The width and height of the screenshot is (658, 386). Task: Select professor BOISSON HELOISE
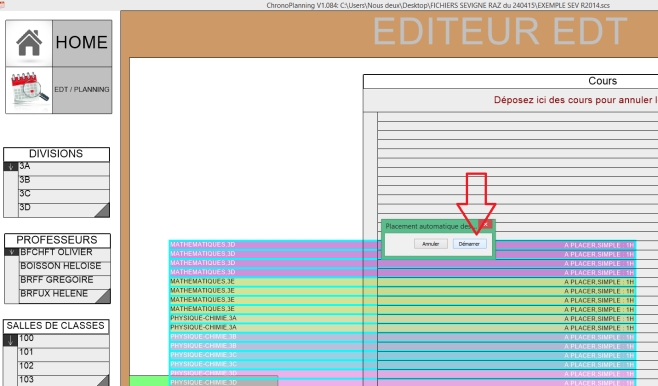pyautogui.click(x=65, y=266)
